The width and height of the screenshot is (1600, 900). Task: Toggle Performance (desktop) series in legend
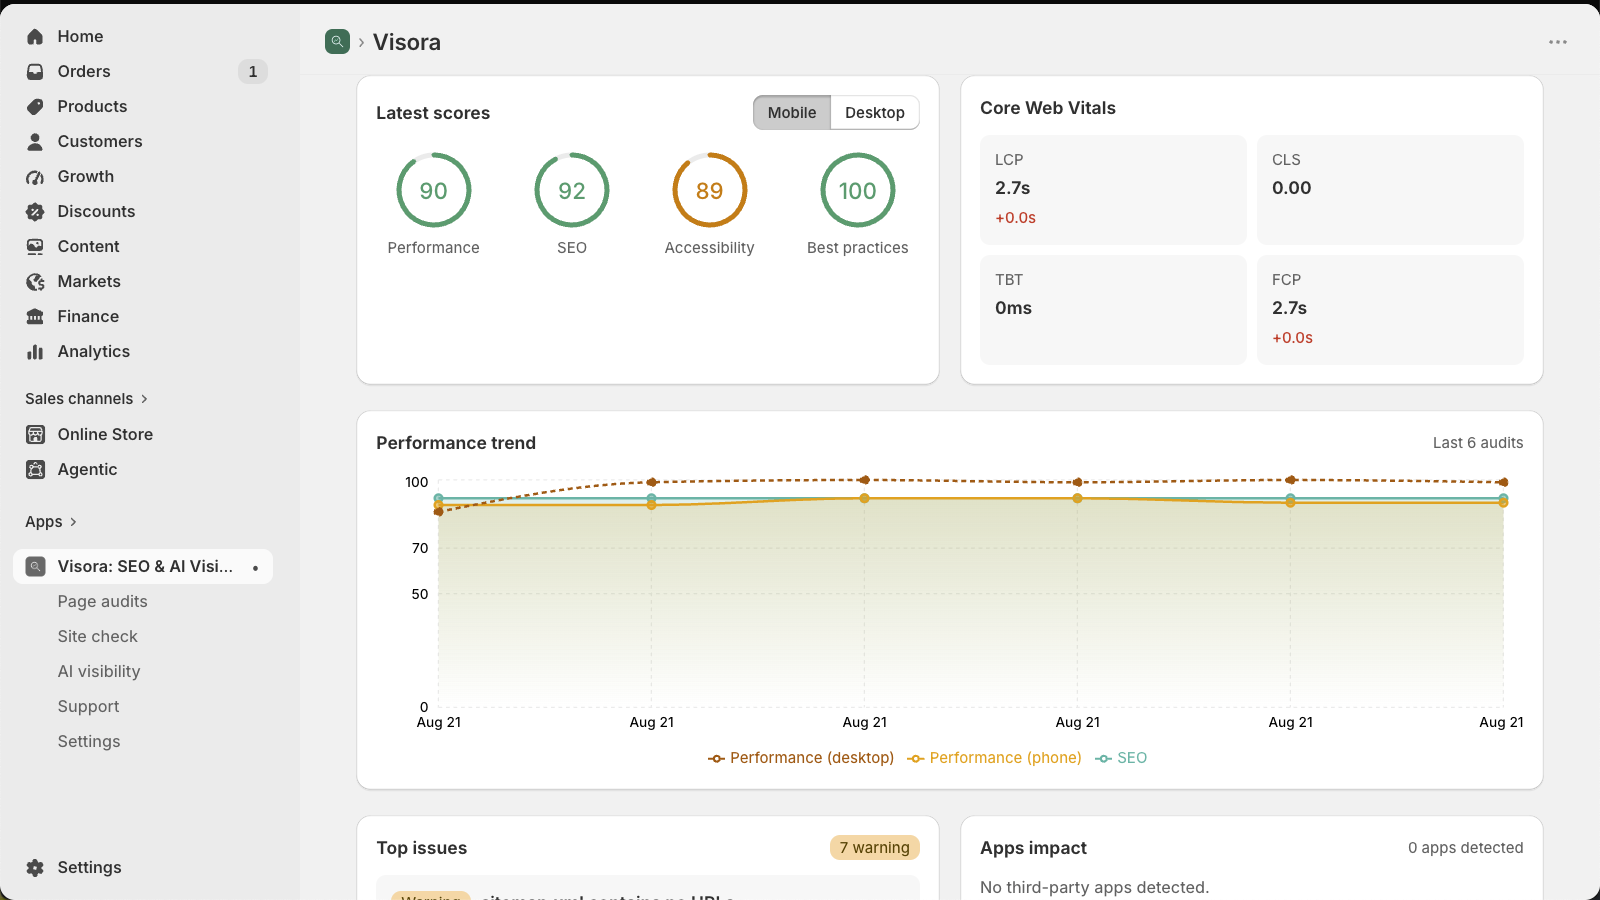801,758
